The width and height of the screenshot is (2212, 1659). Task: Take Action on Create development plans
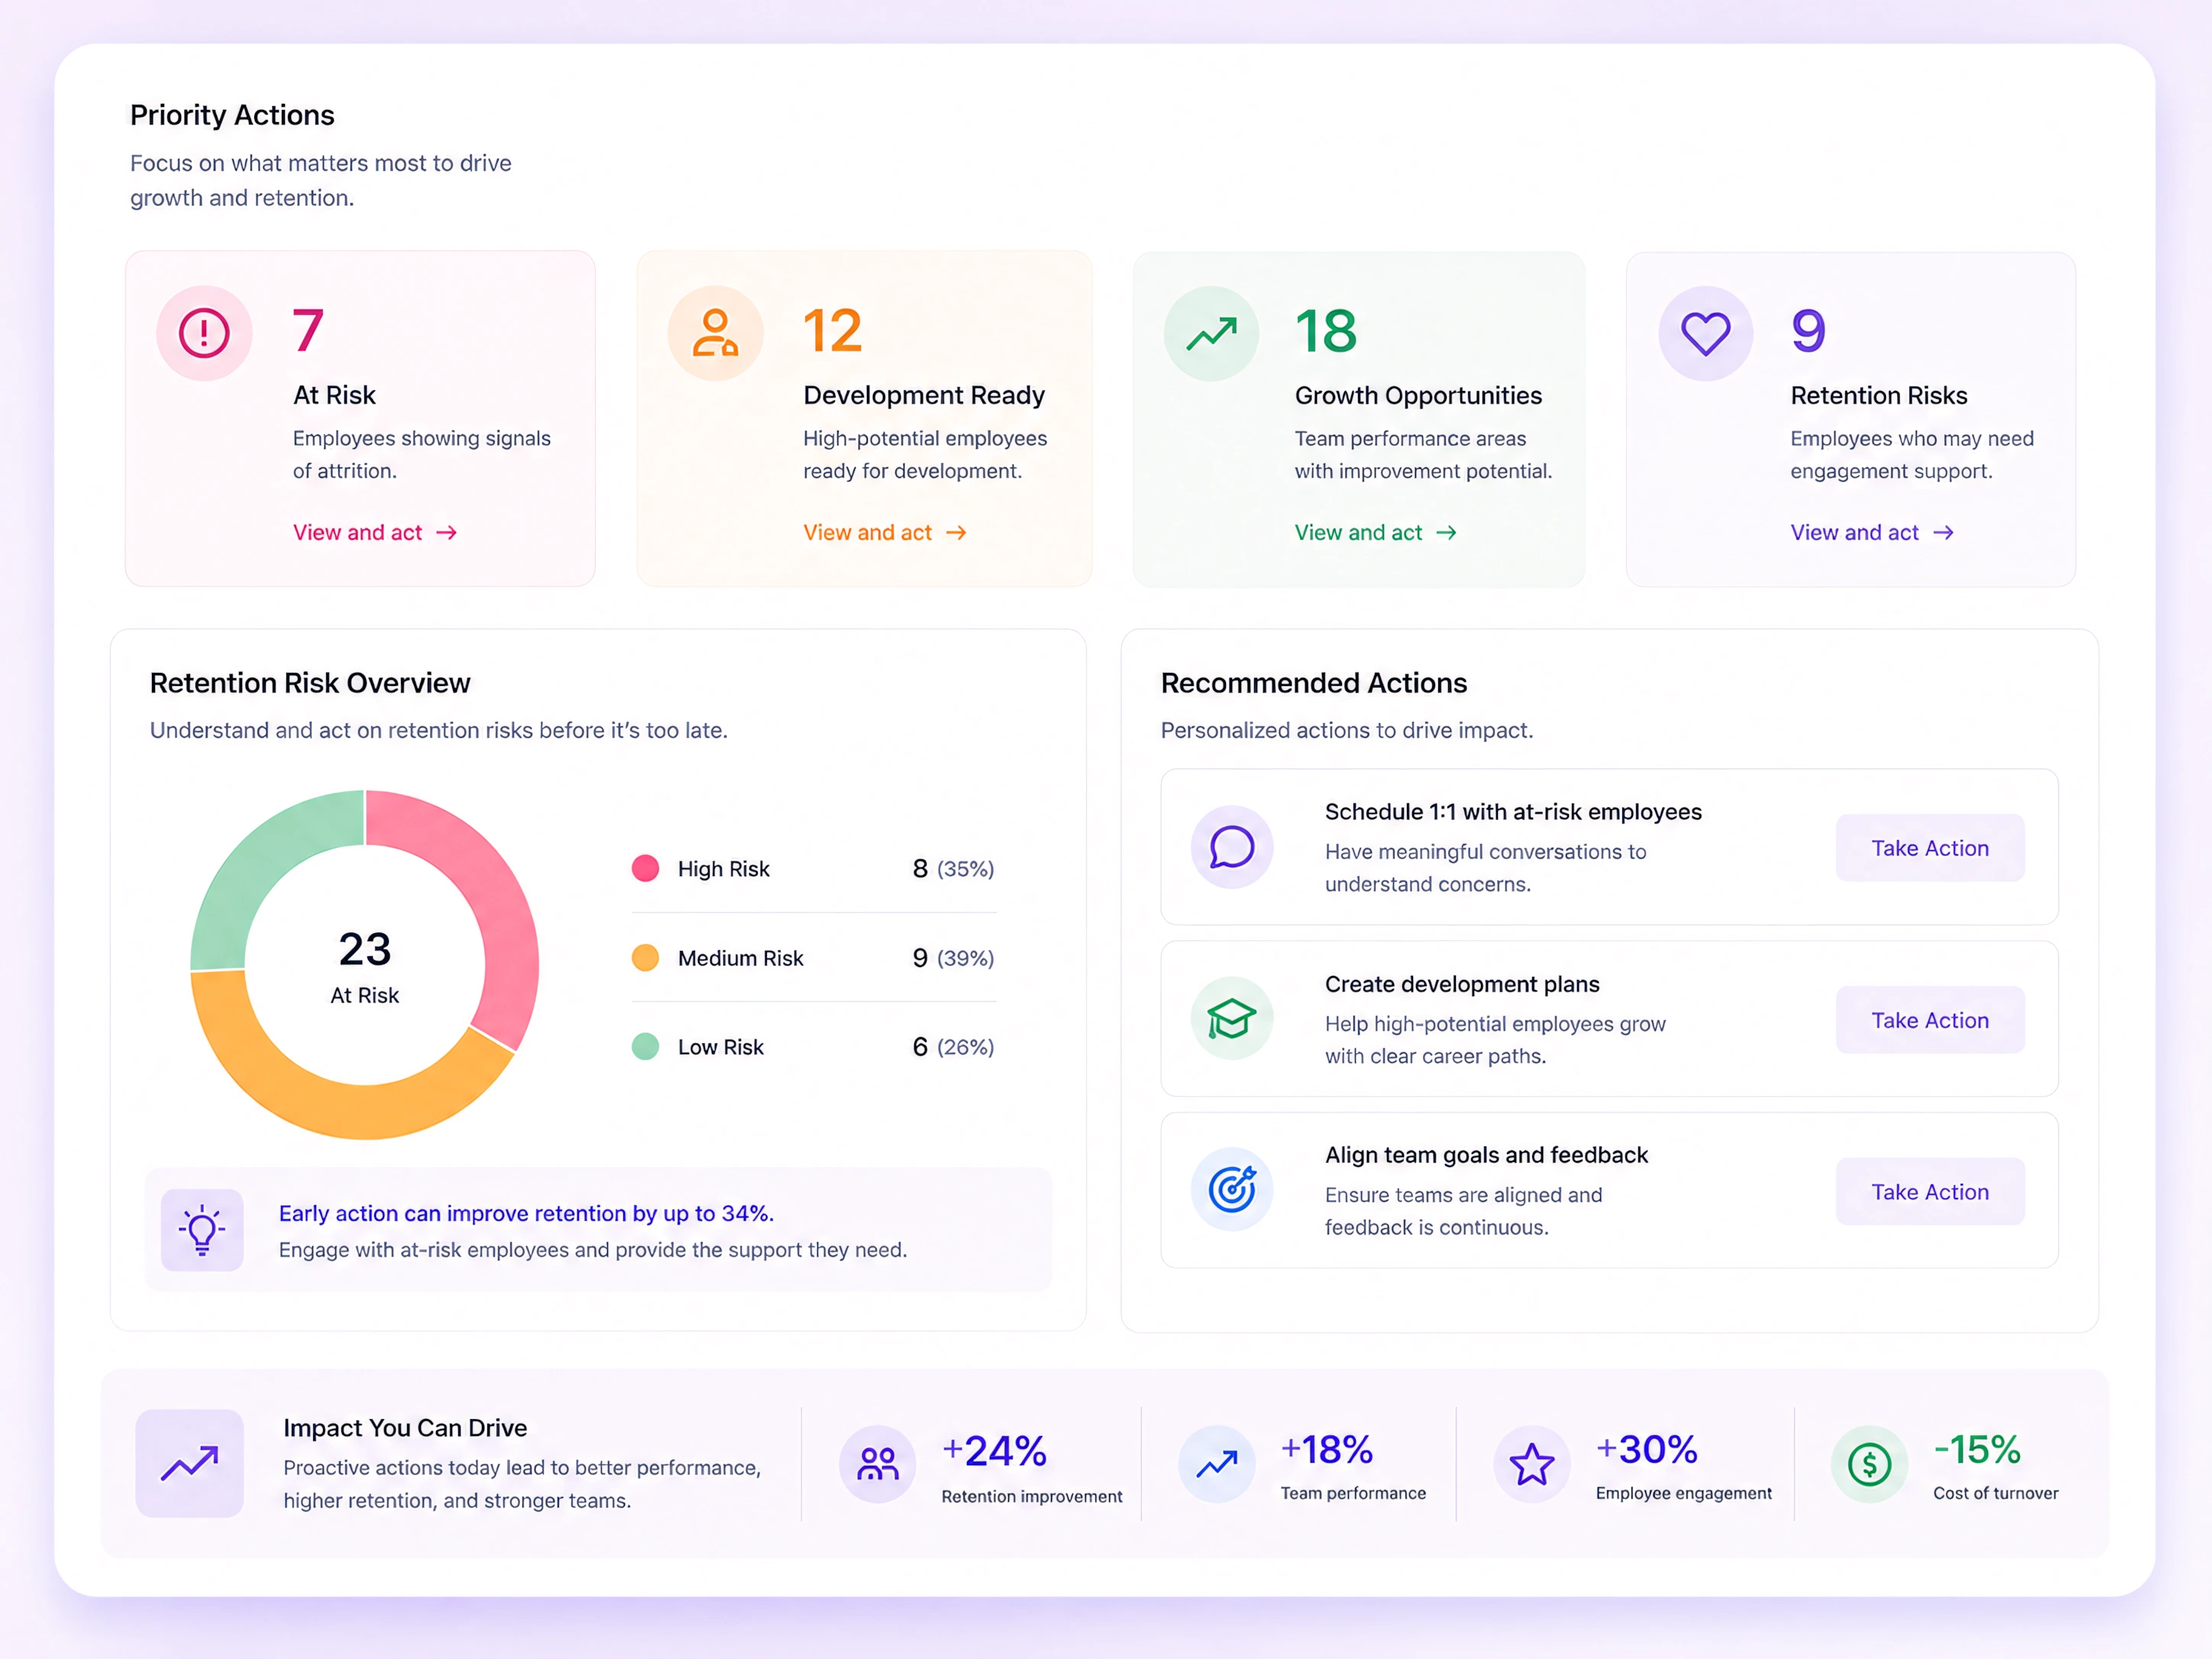pyautogui.click(x=1930, y=1020)
